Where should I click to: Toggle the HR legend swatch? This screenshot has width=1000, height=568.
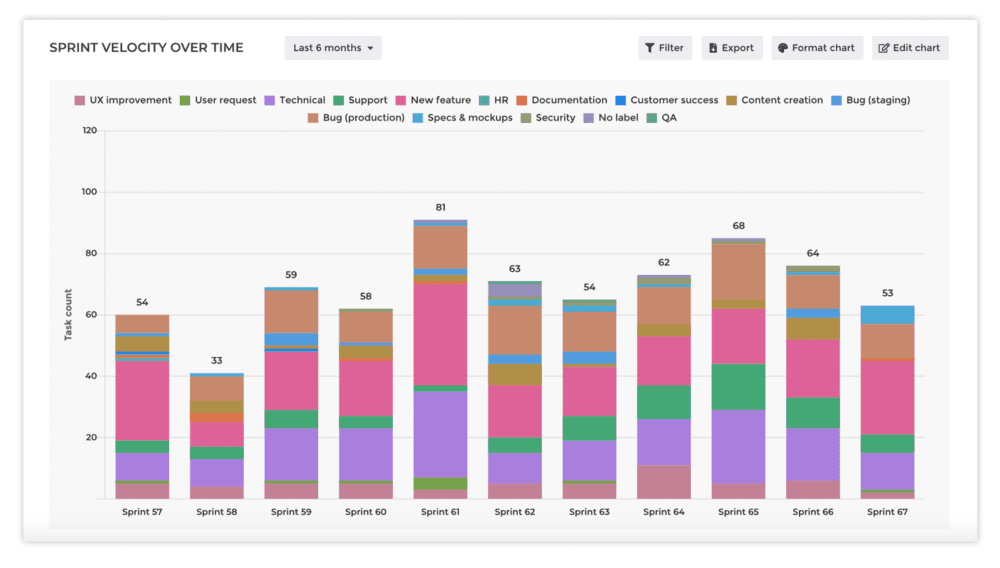pyautogui.click(x=484, y=100)
